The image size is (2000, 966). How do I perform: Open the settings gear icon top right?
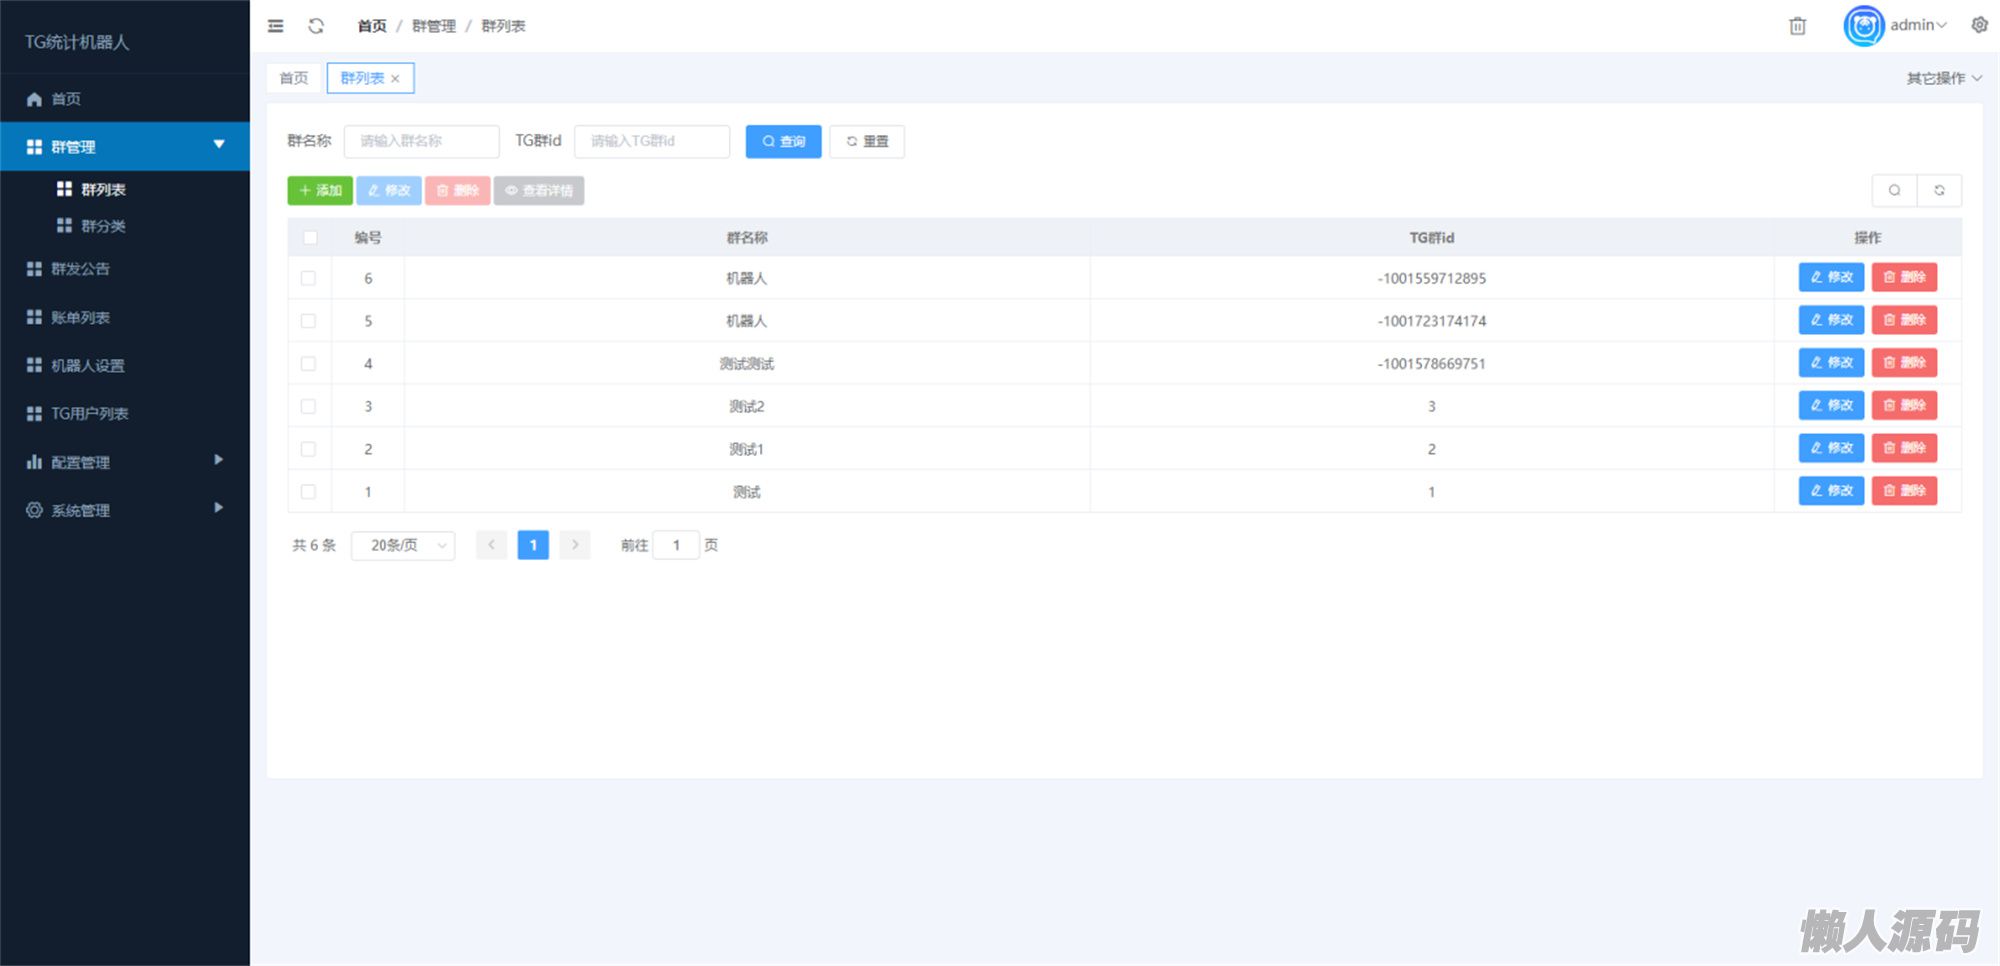click(1979, 25)
